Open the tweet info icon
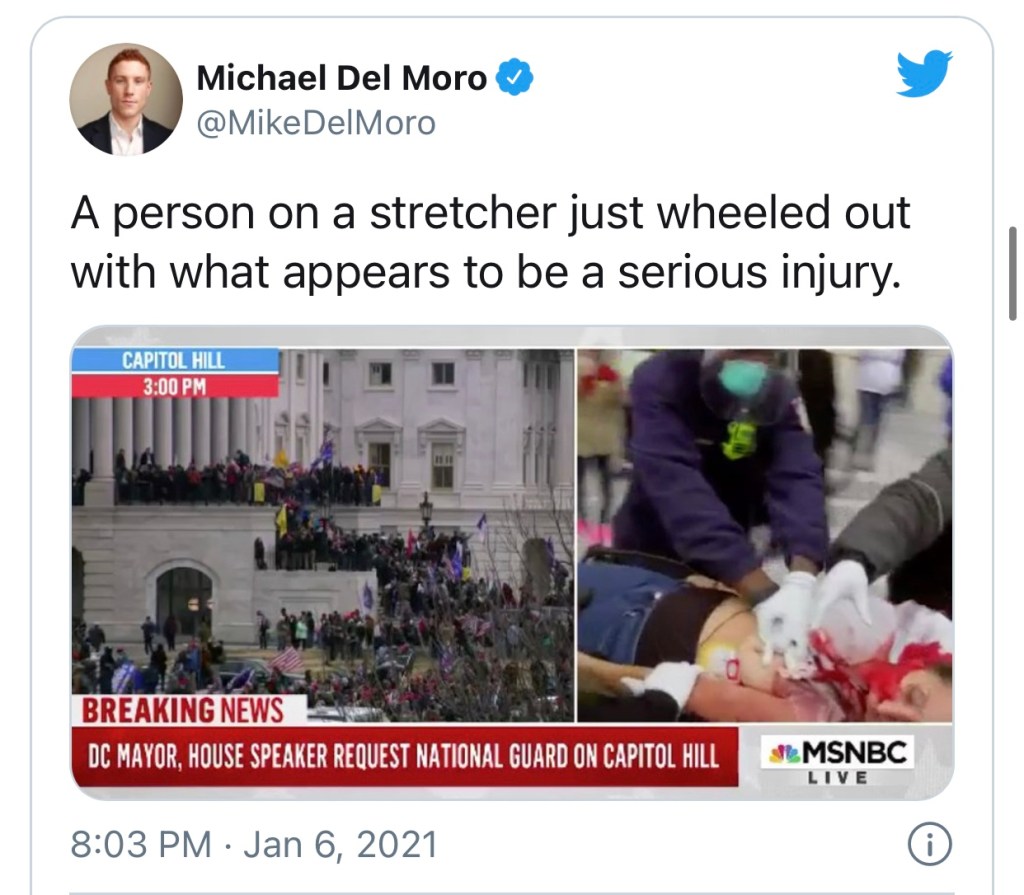The image size is (1024, 895). tap(930, 844)
